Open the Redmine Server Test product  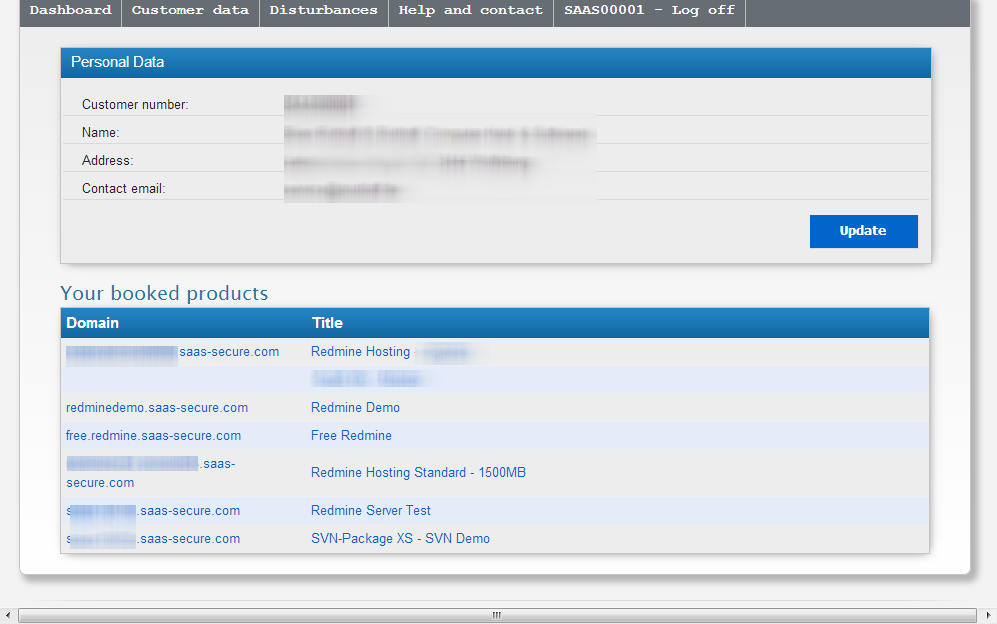pyautogui.click(x=370, y=510)
